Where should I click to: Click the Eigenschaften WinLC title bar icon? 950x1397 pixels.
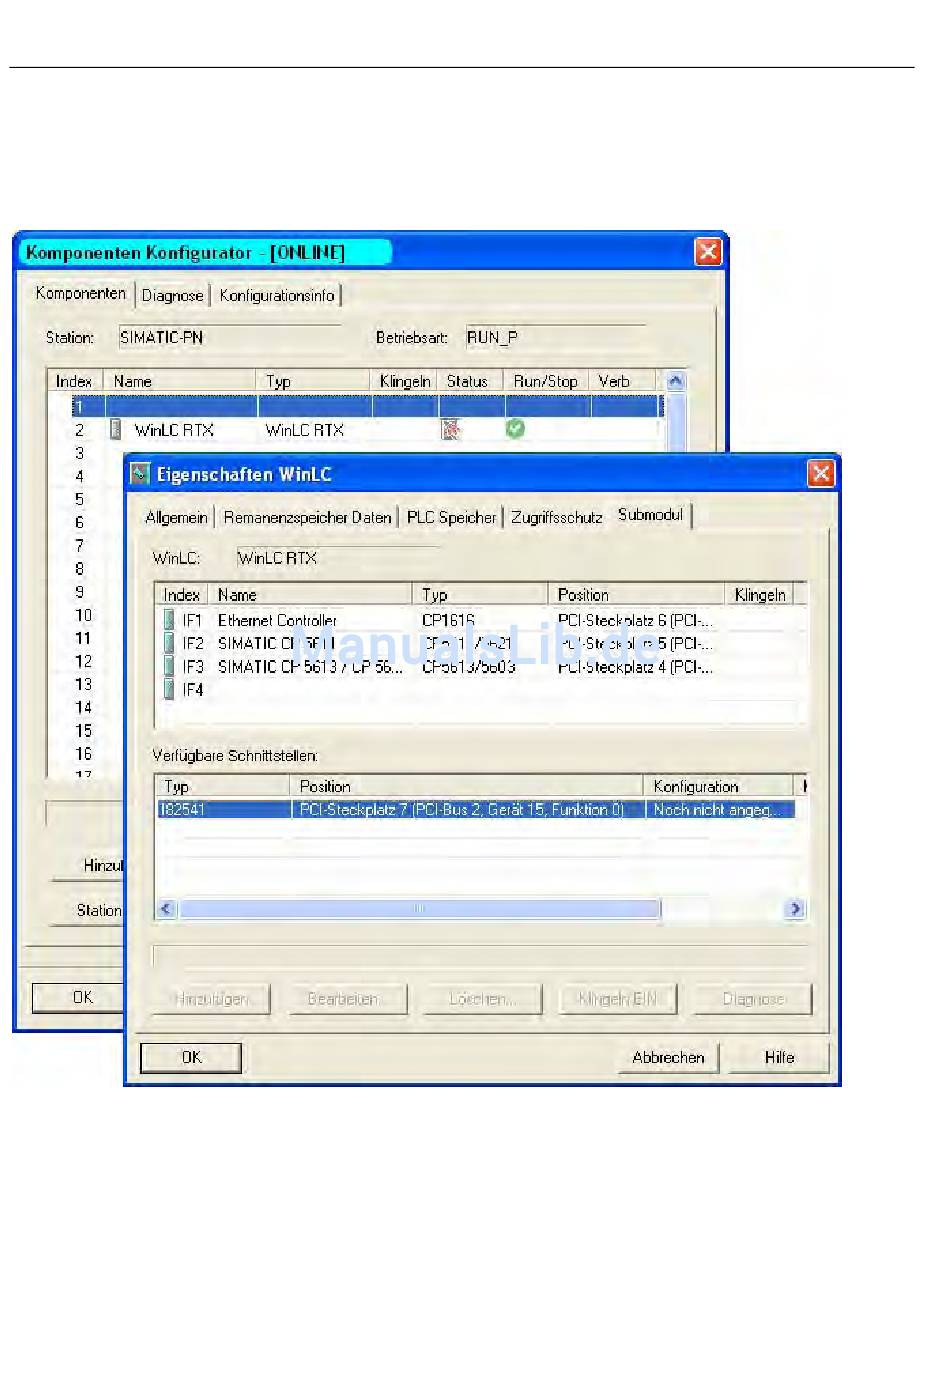140,473
